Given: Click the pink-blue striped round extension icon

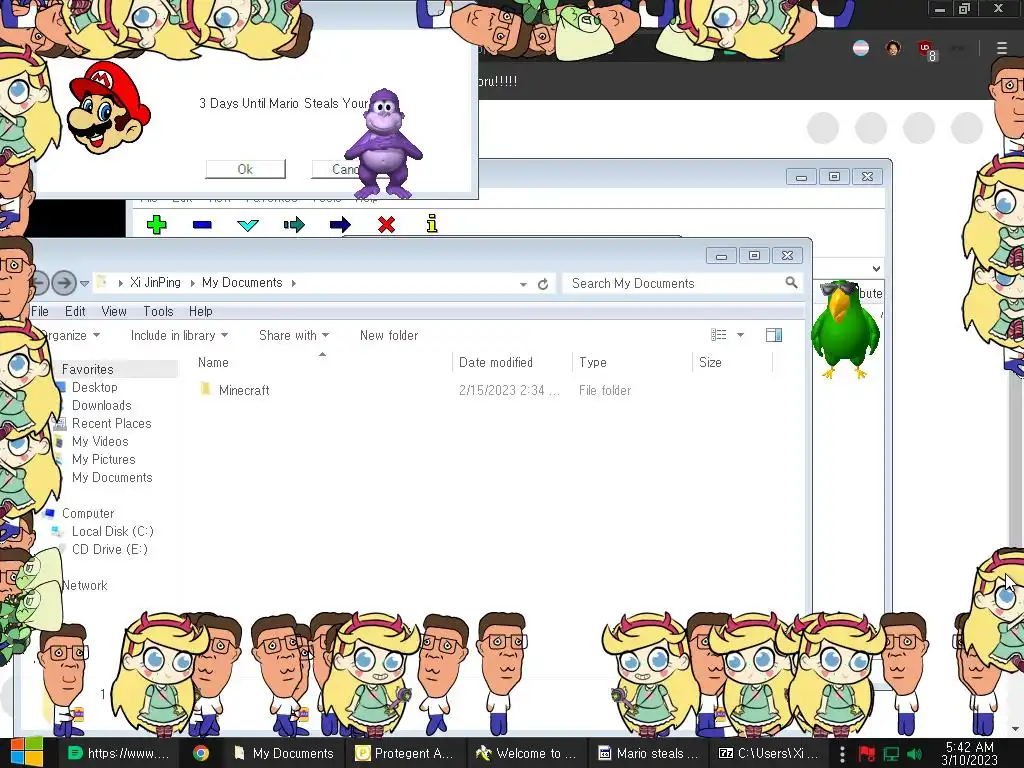Looking at the screenshot, I should [x=861, y=48].
